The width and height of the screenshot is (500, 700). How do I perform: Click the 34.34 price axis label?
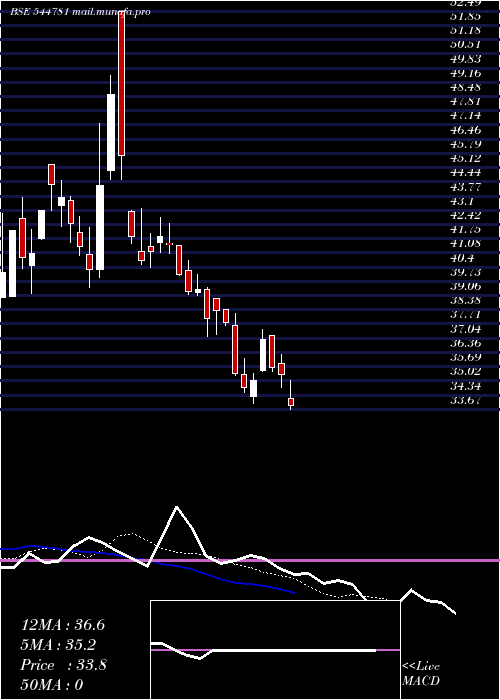click(x=466, y=386)
